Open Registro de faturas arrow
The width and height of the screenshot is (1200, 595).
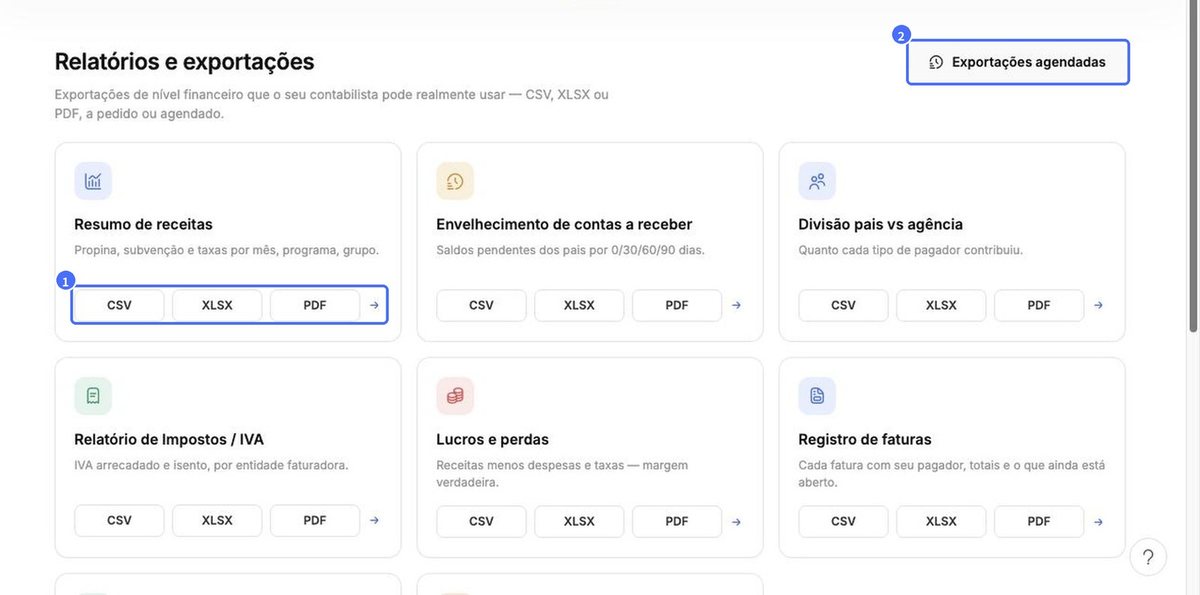(1098, 521)
